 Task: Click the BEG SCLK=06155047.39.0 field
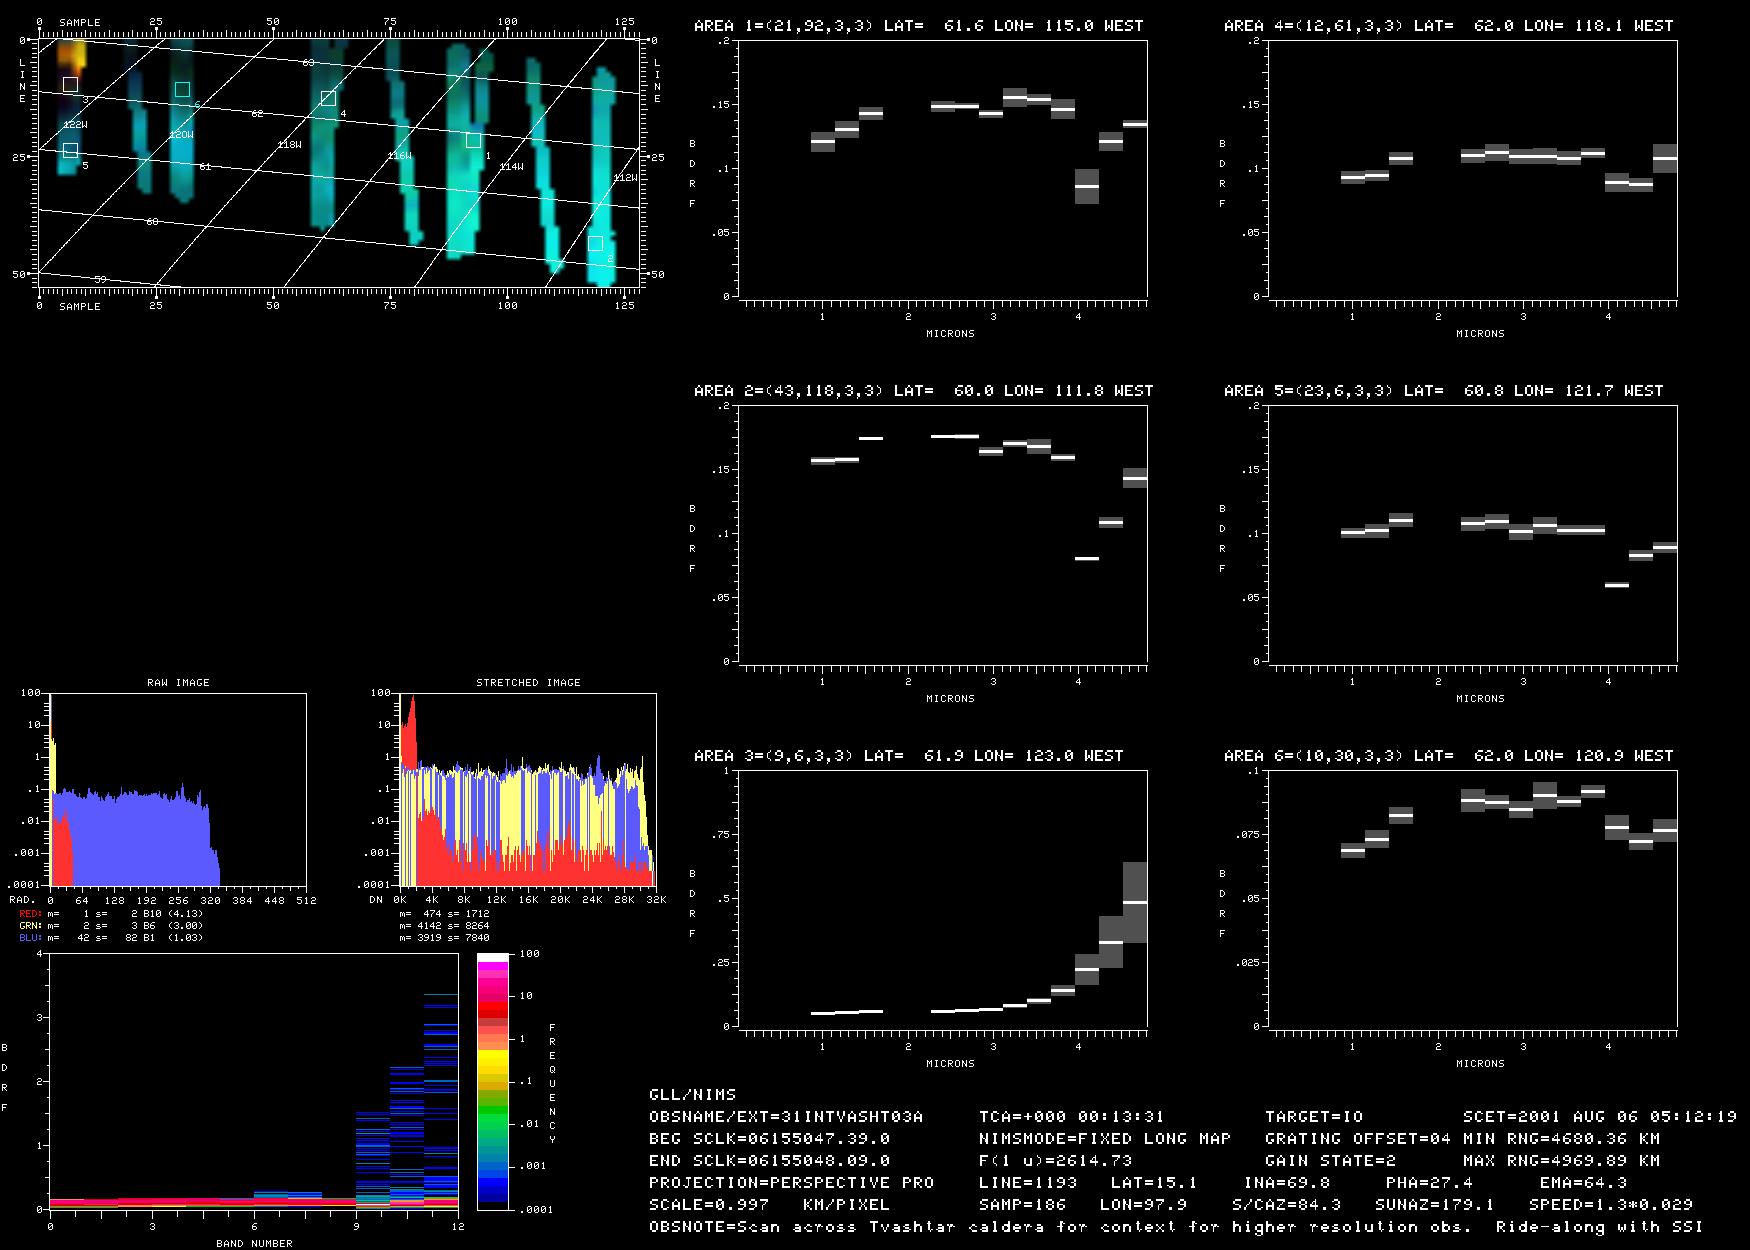(x=770, y=1139)
